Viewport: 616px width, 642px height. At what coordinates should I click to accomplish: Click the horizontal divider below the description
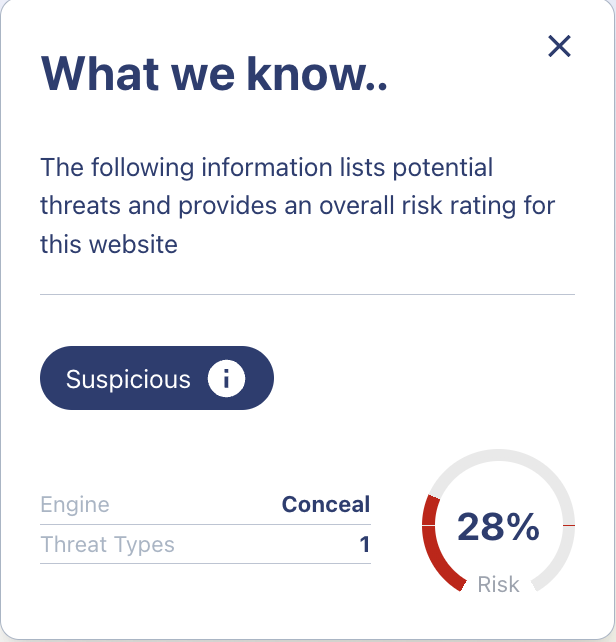308,294
